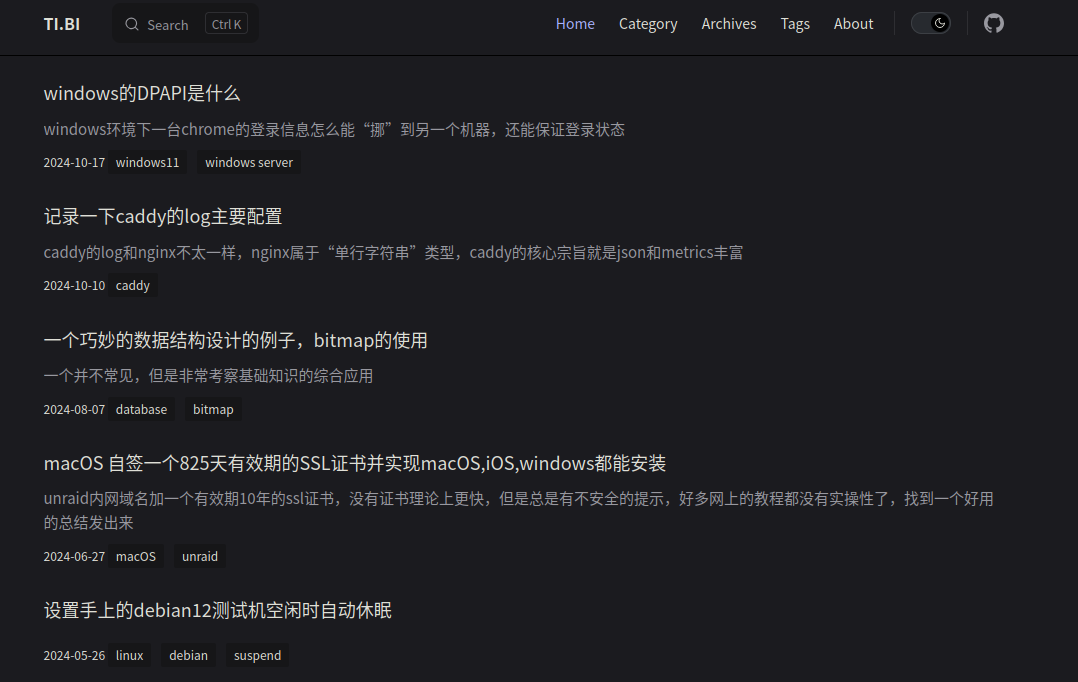
Task: Open the GitHub icon link
Action: pos(993,24)
